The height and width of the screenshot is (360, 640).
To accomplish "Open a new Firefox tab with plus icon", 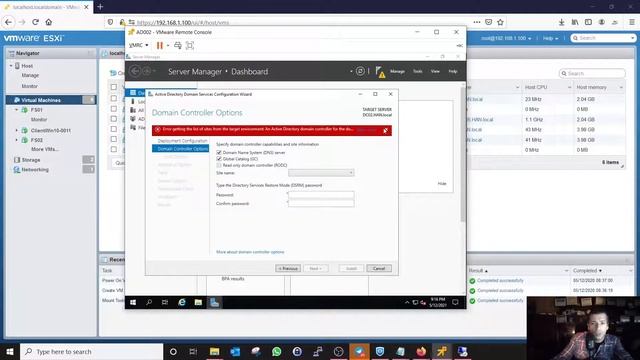I will [100, 7].
